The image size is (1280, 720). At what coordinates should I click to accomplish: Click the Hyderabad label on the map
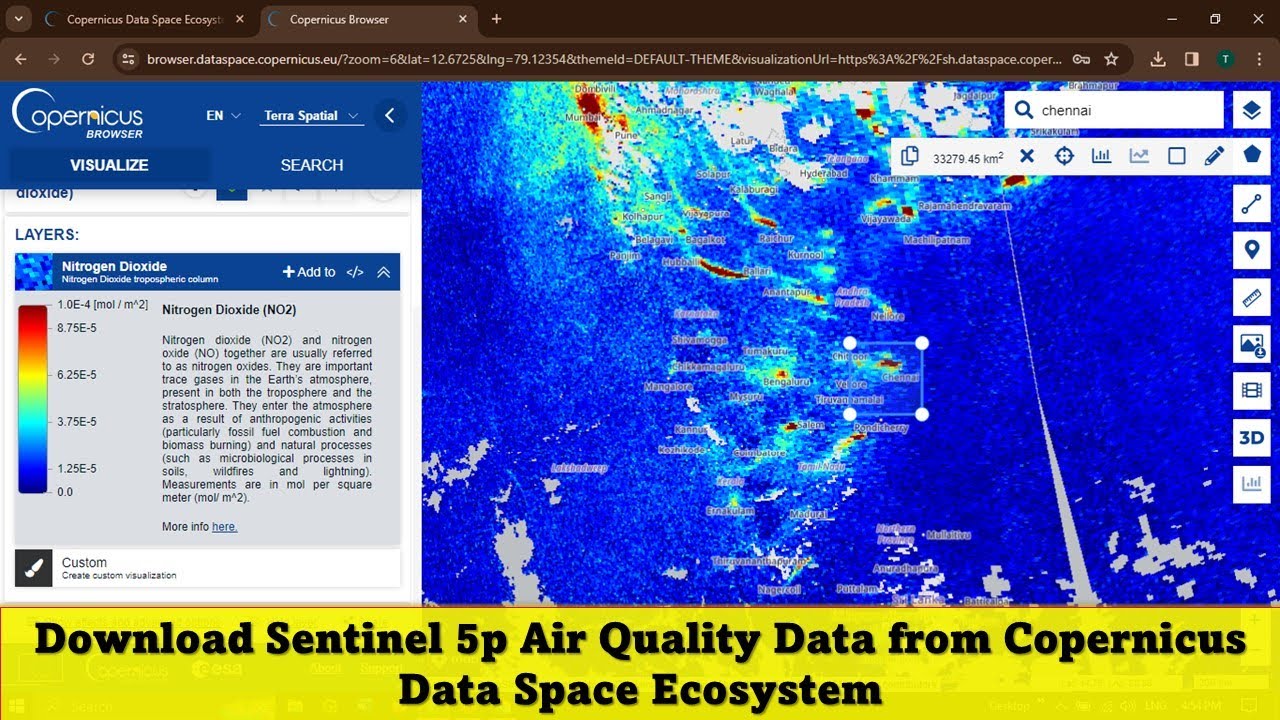tap(823, 173)
